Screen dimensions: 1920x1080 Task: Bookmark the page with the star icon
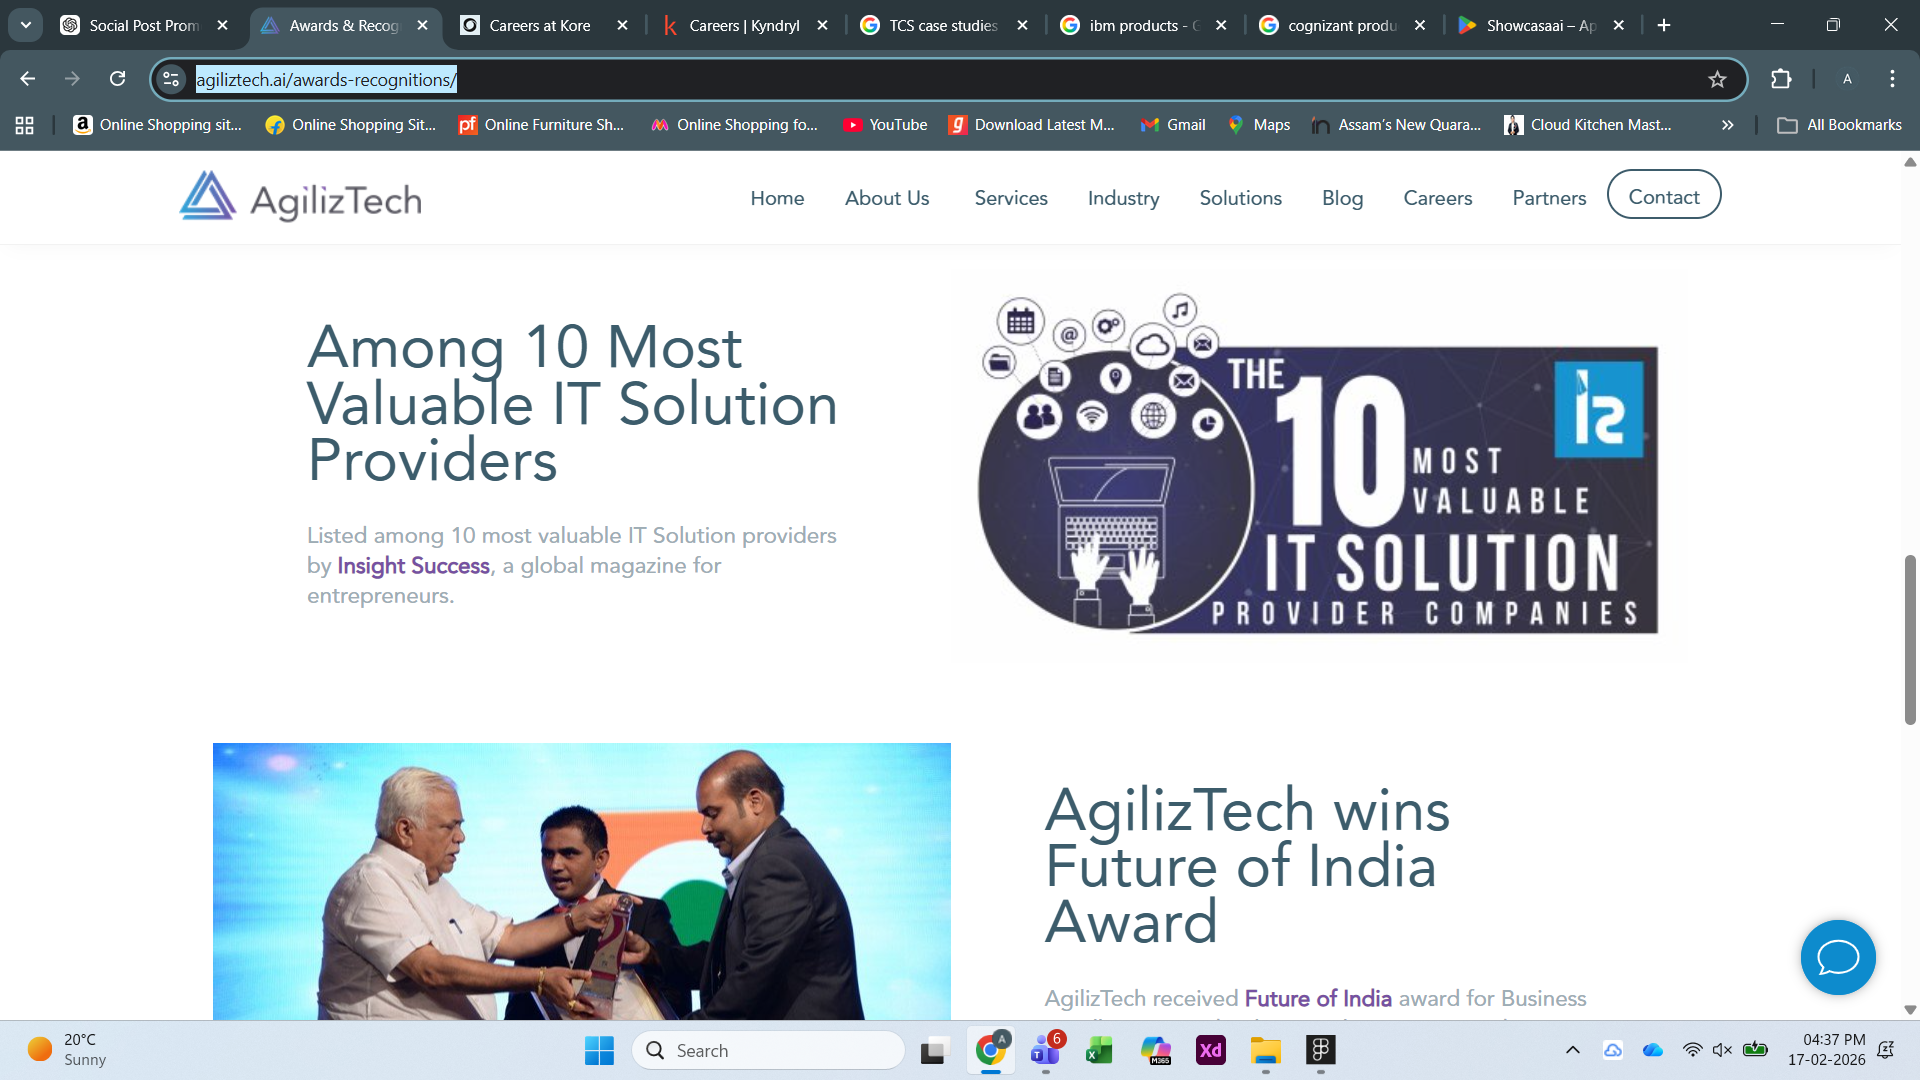(1718, 78)
